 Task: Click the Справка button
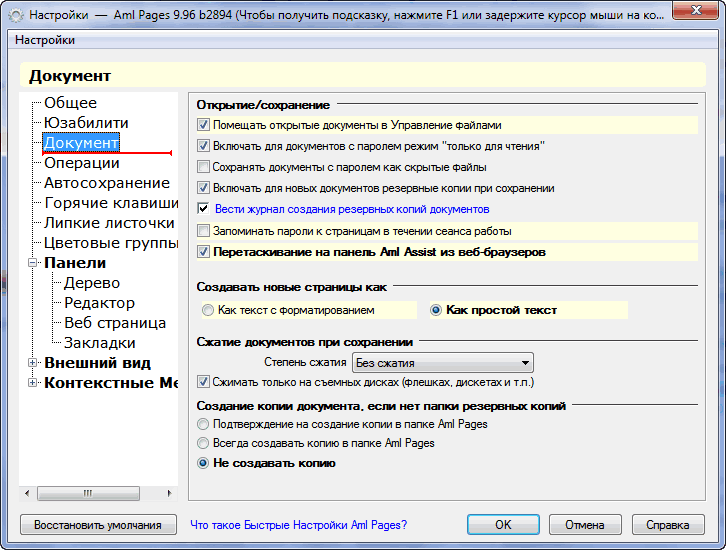pyautogui.click(x=668, y=525)
